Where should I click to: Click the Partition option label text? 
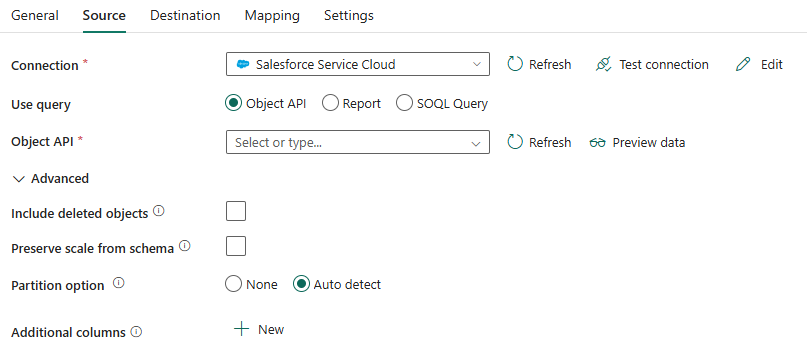[58, 285]
